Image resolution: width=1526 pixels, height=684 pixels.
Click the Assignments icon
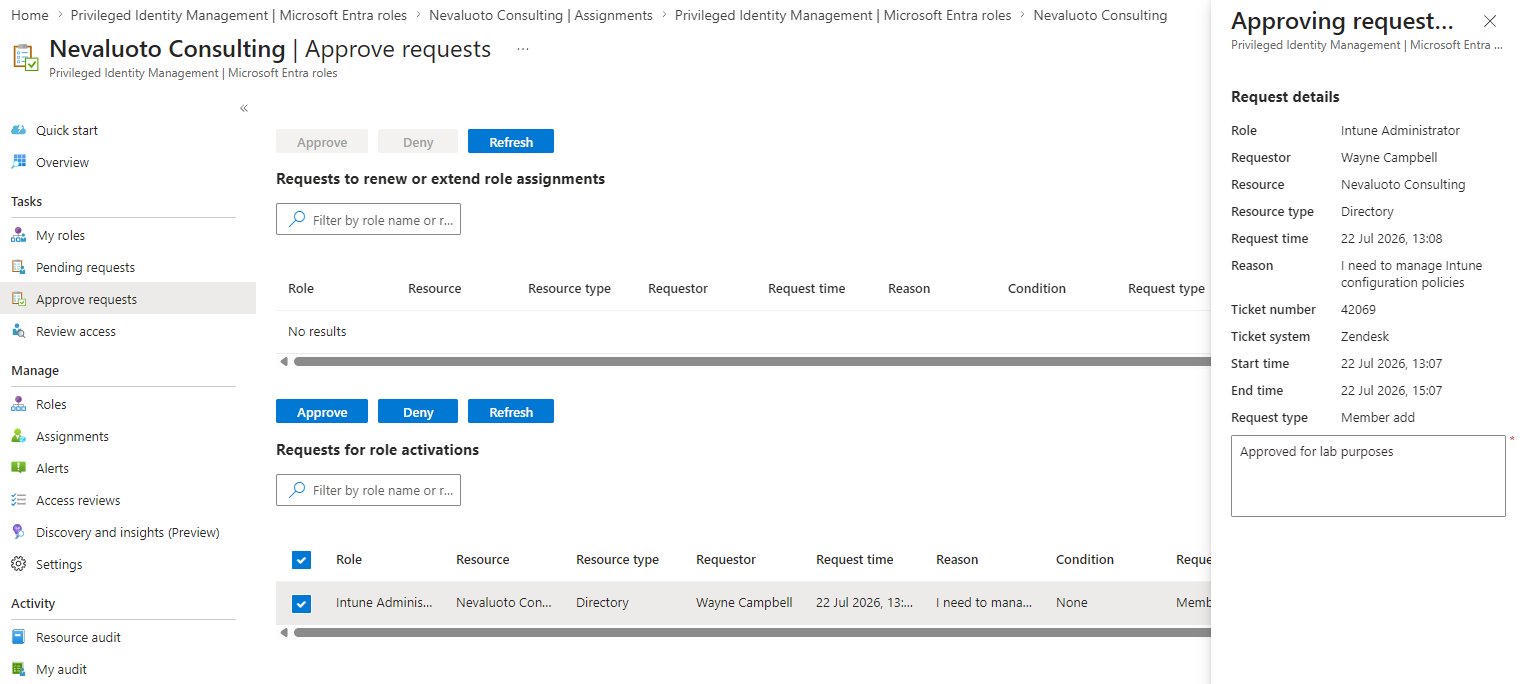[x=18, y=436]
